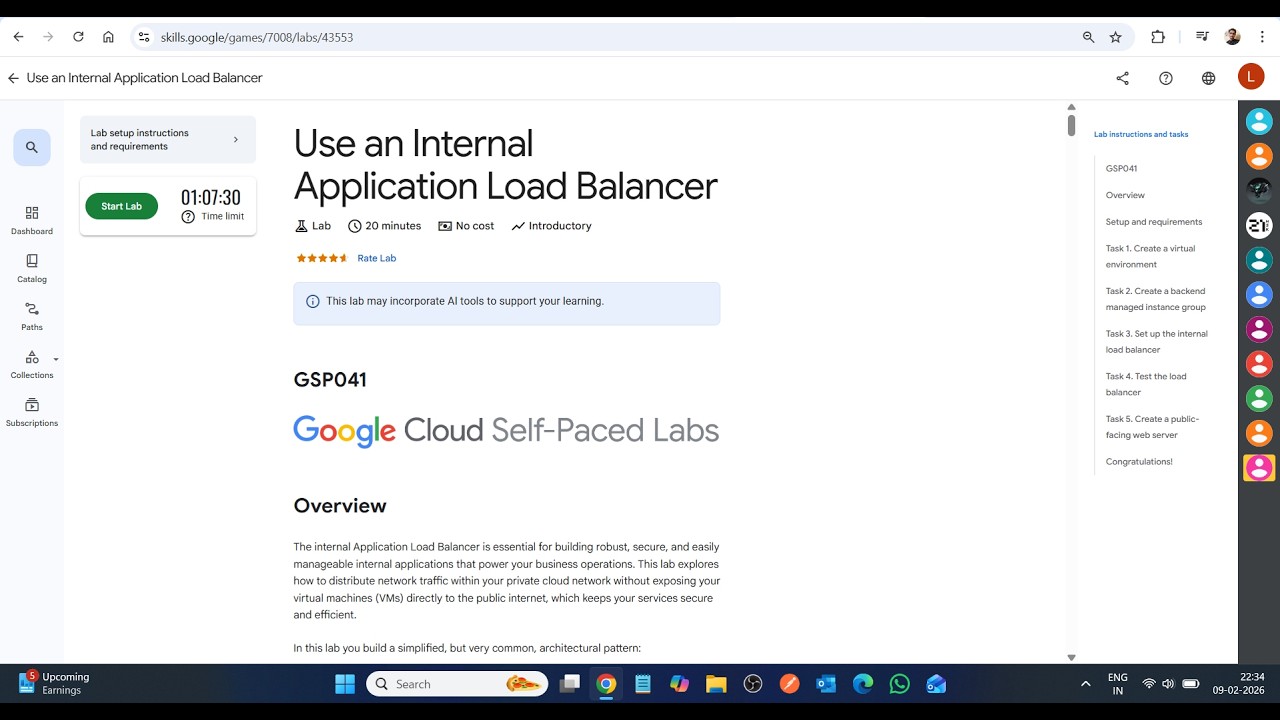This screenshot has height=720, width=1280.
Task: Click the Rate Lab link
Action: [377, 258]
